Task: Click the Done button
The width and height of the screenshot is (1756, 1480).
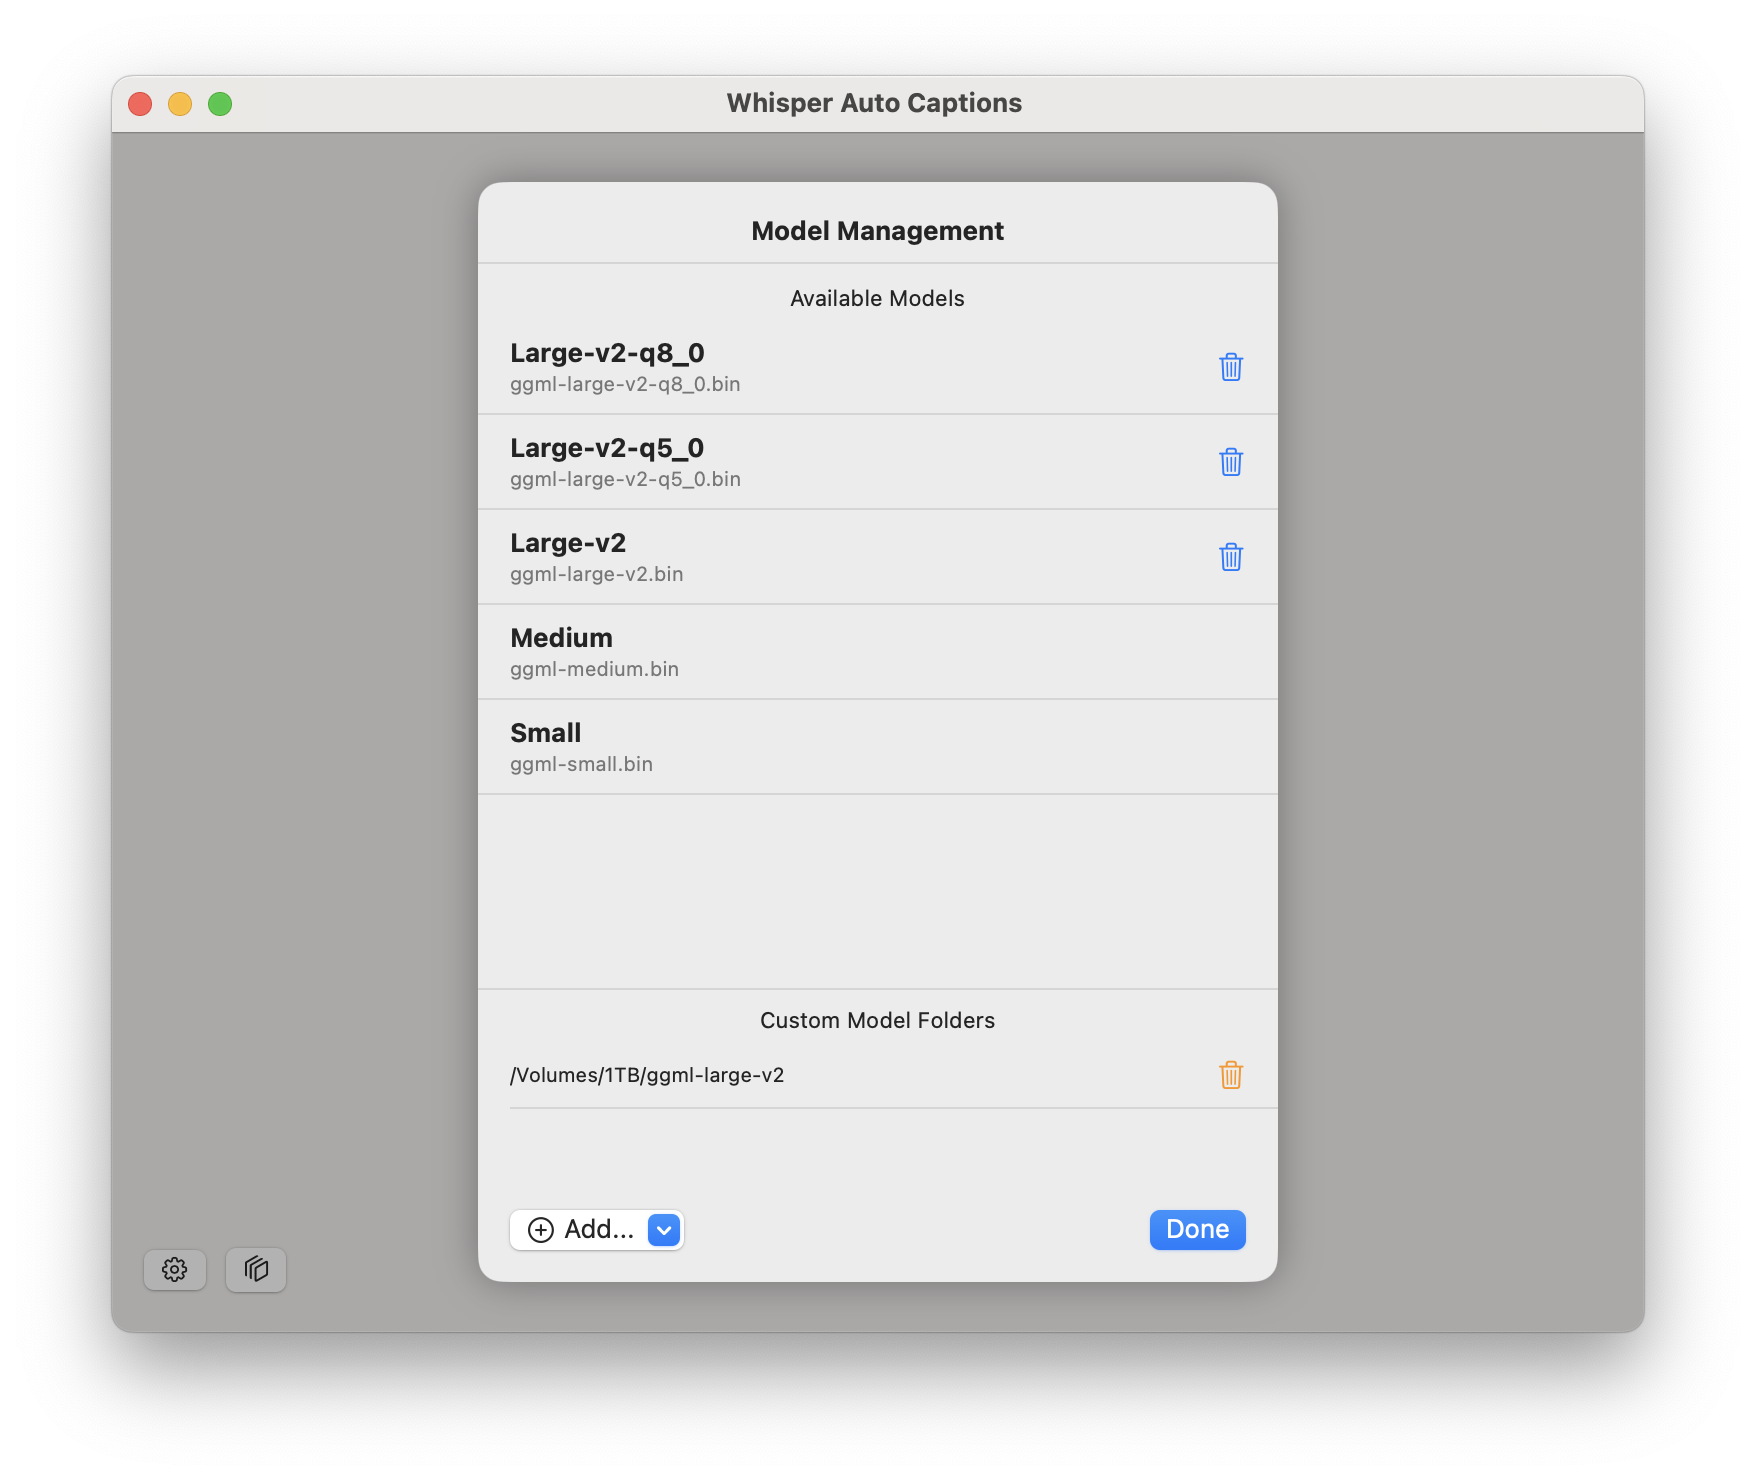Action: tap(1197, 1230)
